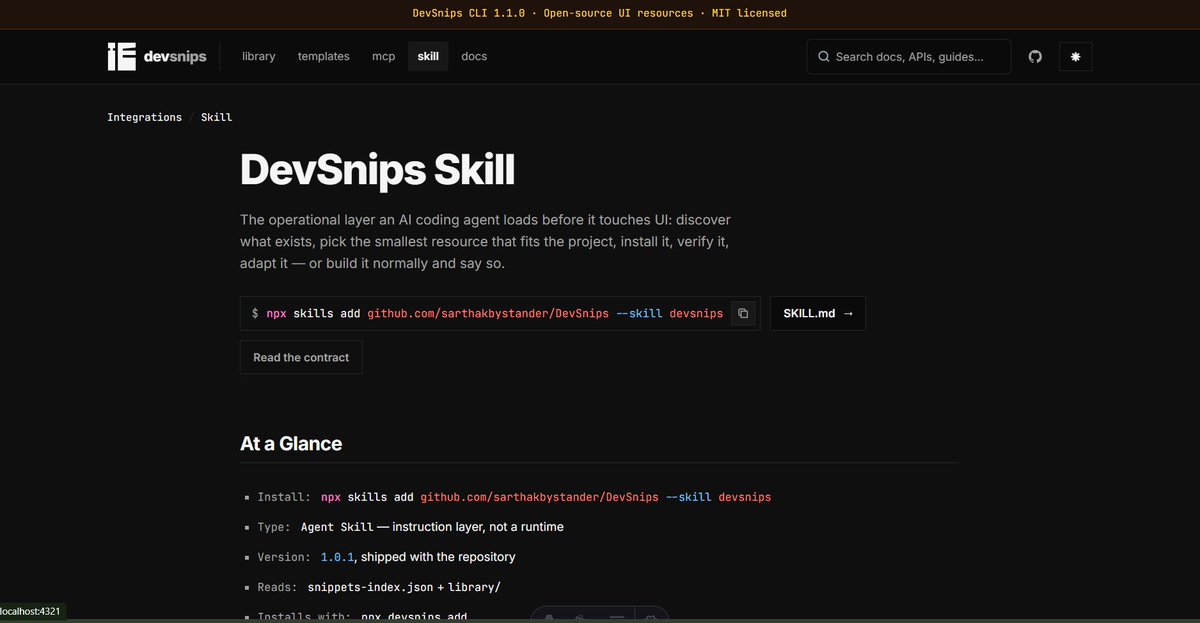Open the SKILL.md link button

(x=818, y=313)
